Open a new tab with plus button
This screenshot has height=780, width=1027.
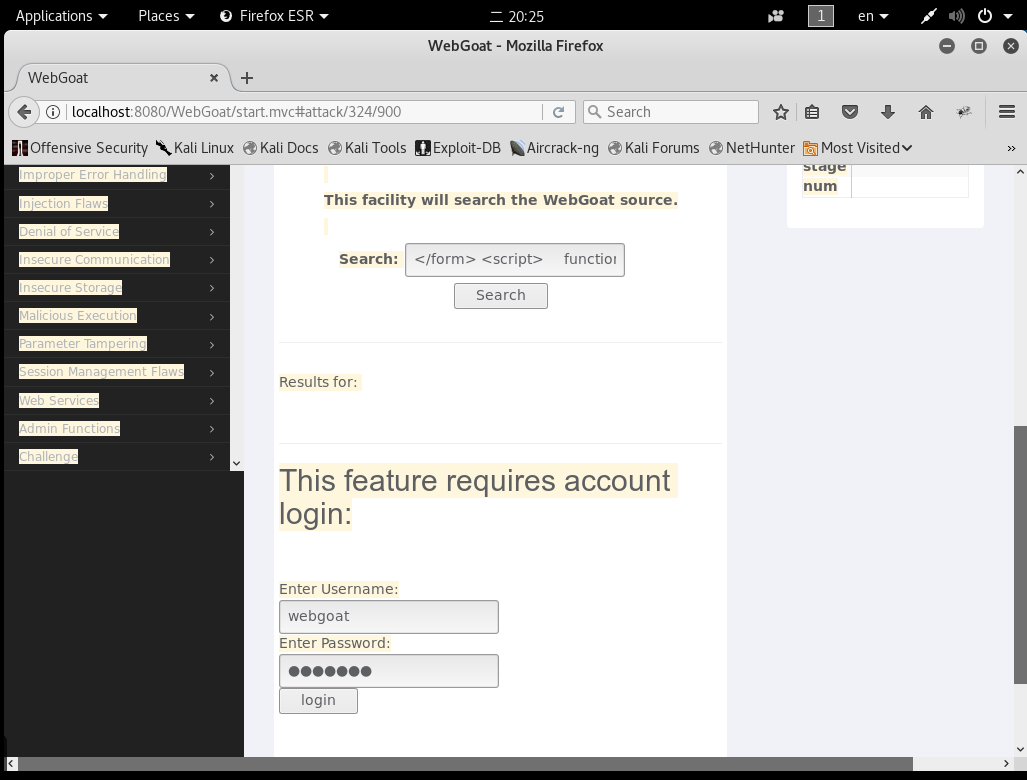pyautogui.click(x=247, y=78)
